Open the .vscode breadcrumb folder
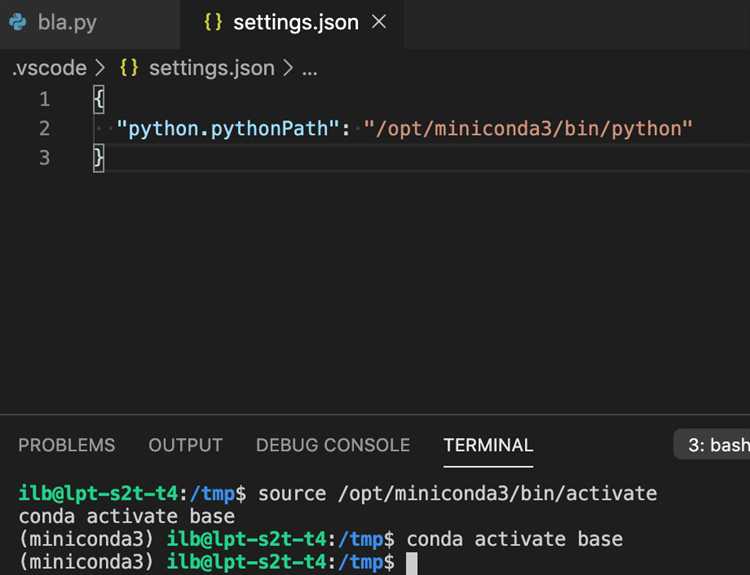The image size is (750, 575). (x=49, y=68)
